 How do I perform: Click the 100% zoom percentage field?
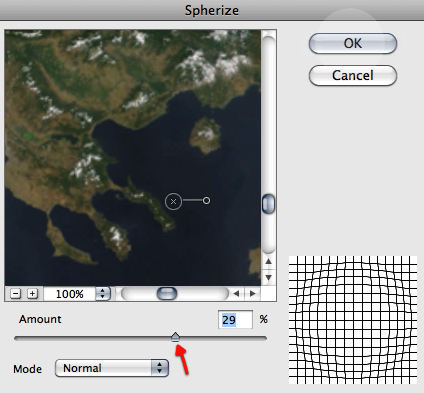[x=70, y=294]
